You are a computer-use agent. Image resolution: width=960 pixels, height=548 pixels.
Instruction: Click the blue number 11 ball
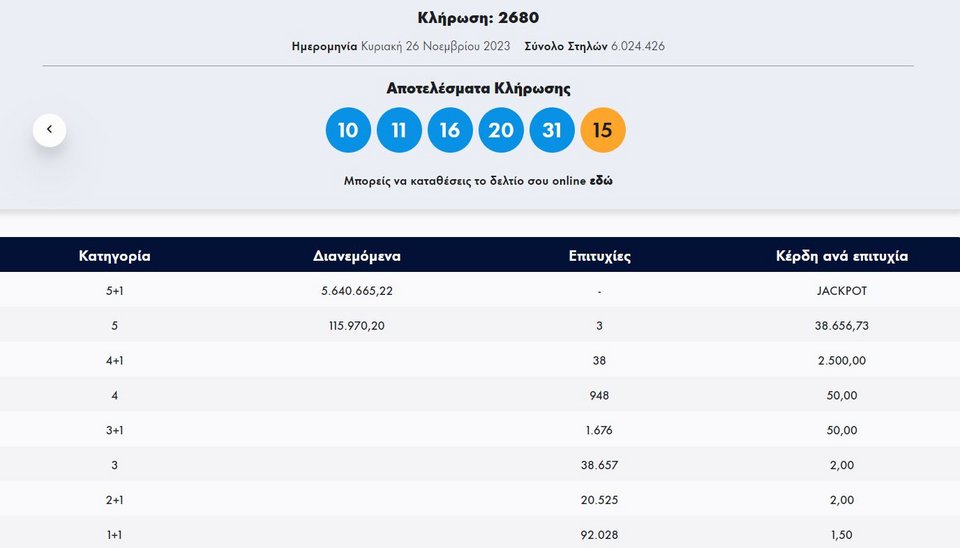pos(399,131)
